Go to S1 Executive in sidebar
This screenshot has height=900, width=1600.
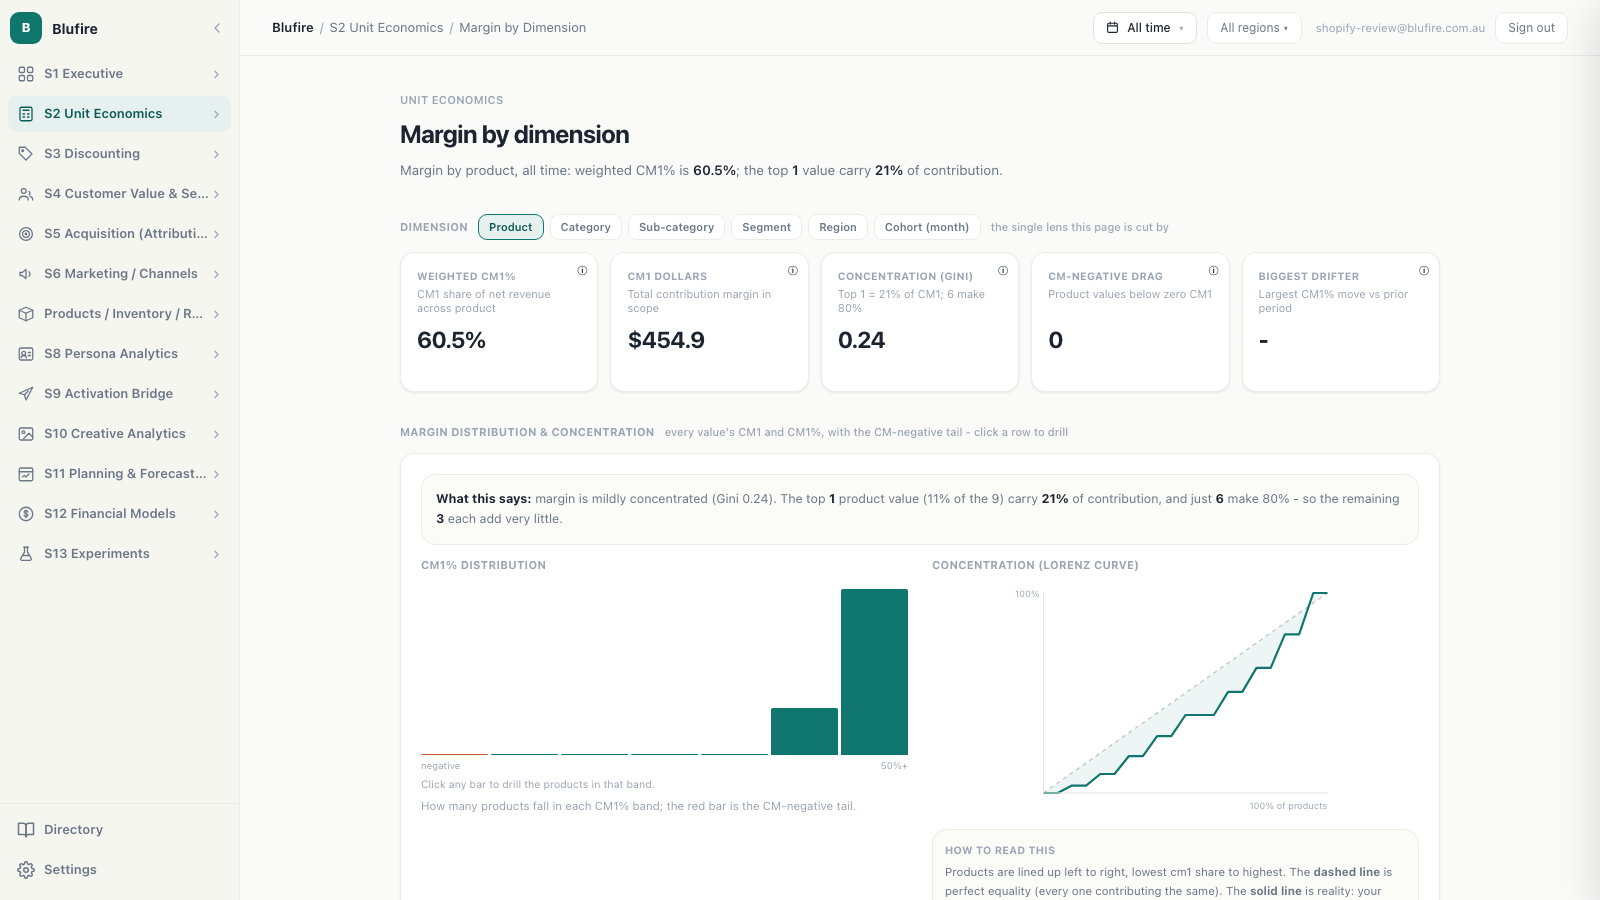pos(119,74)
